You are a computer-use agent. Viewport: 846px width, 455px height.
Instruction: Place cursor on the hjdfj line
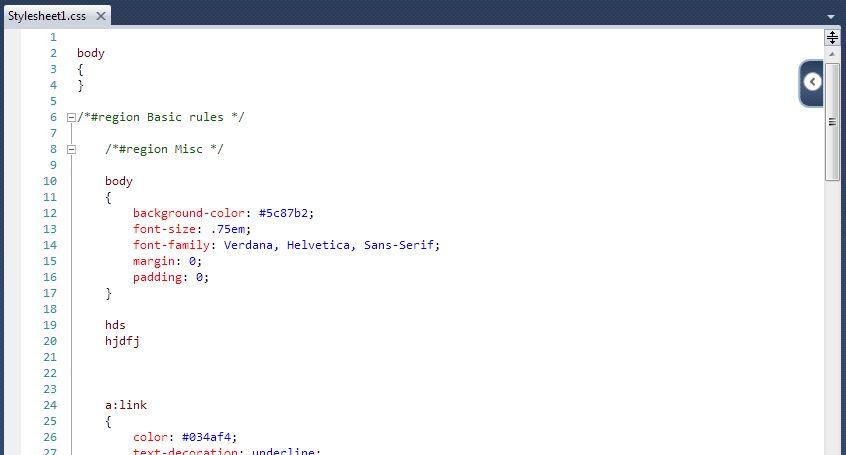(x=123, y=341)
